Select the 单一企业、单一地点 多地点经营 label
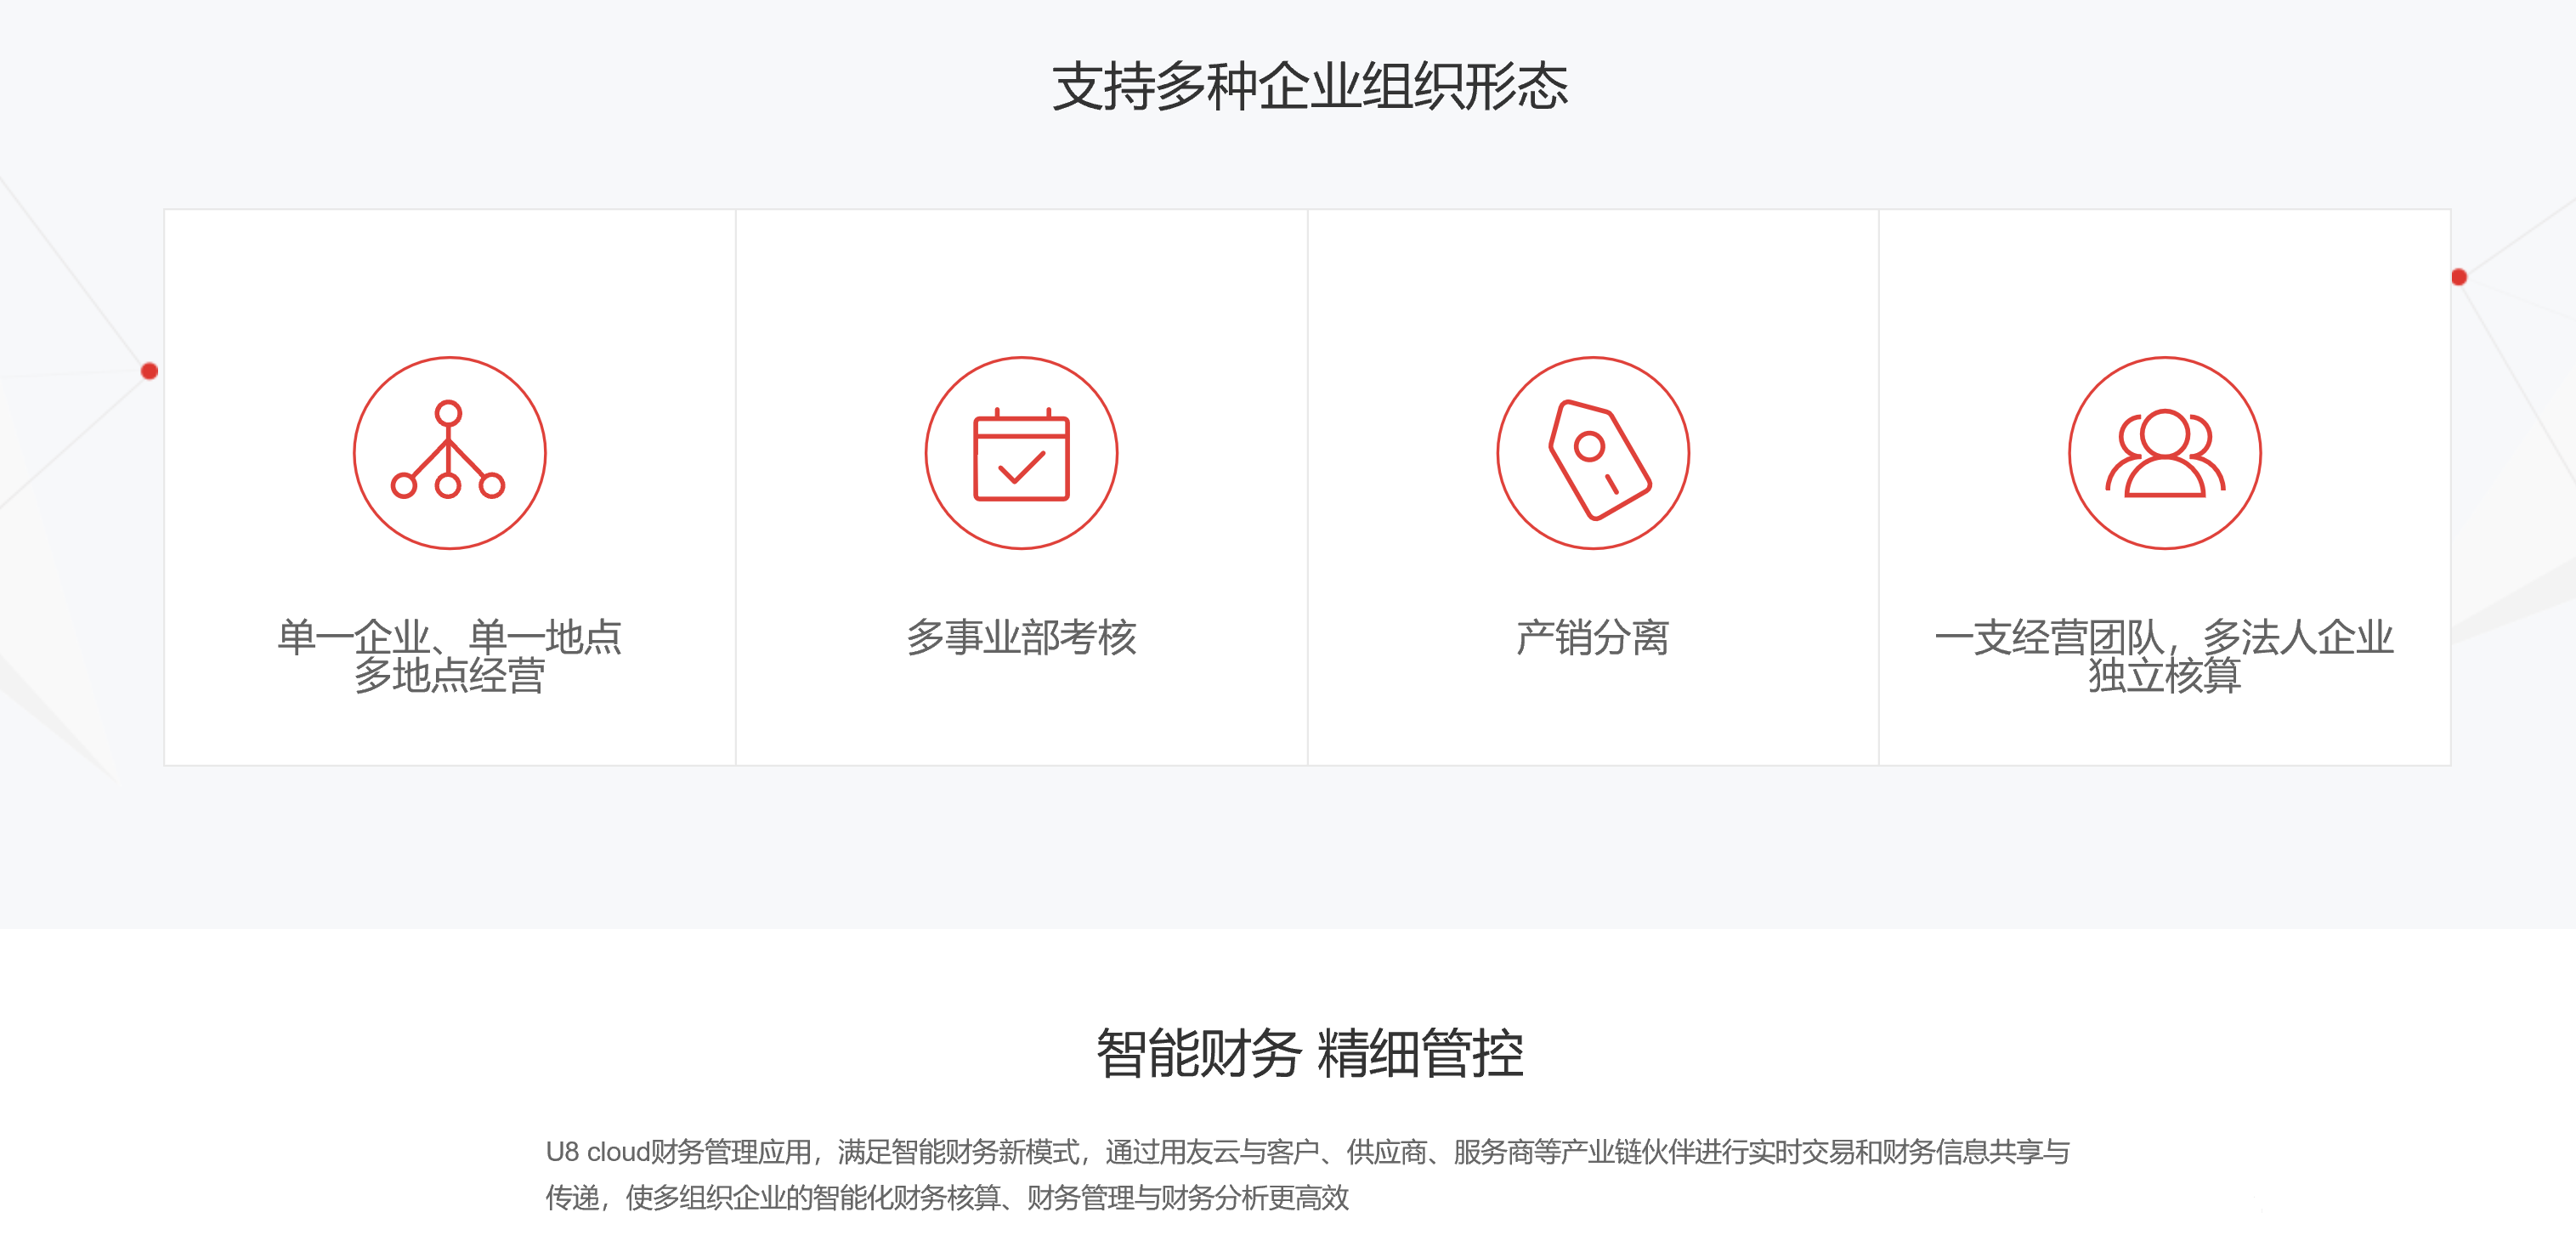The height and width of the screenshot is (1235, 2576). coord(449,656)
